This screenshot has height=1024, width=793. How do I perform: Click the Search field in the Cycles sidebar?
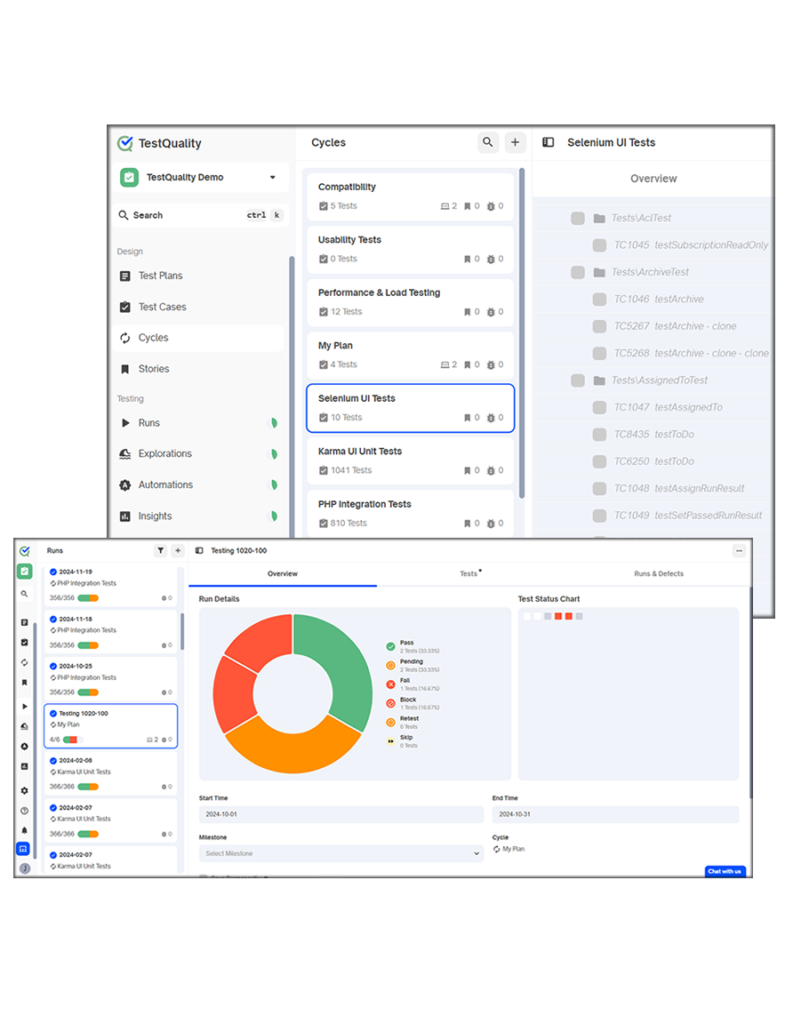tap(201, 215)
